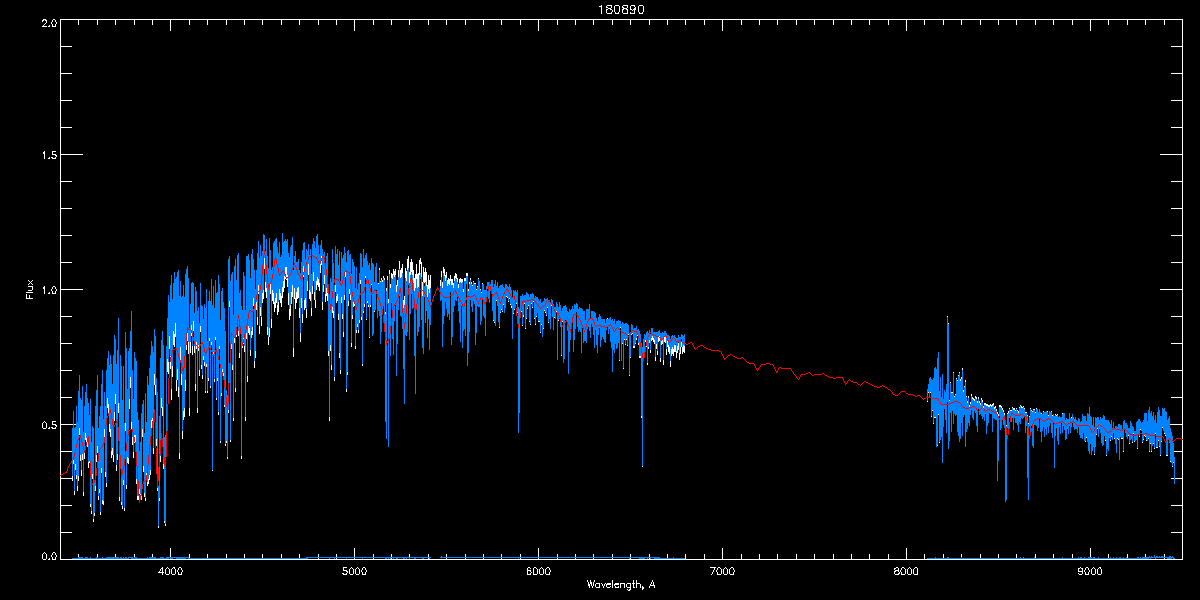Click the 5000 tick label on x-axis

pyautogui.click(x=355, y=571)
